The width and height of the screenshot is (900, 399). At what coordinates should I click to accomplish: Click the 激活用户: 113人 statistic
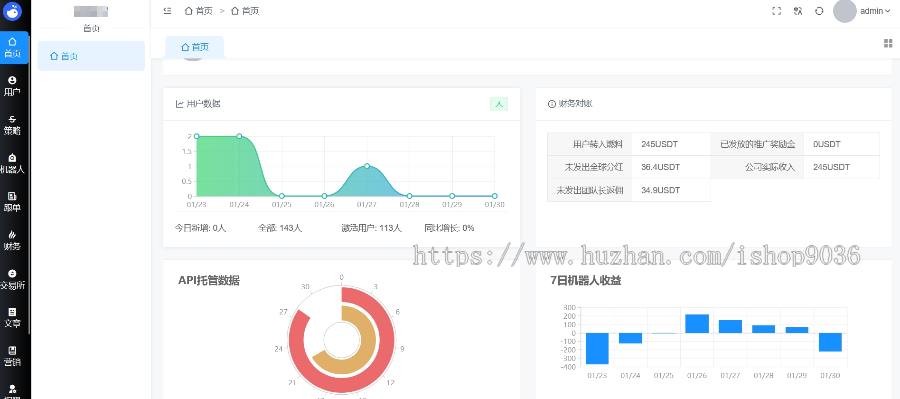pos(371,228)
